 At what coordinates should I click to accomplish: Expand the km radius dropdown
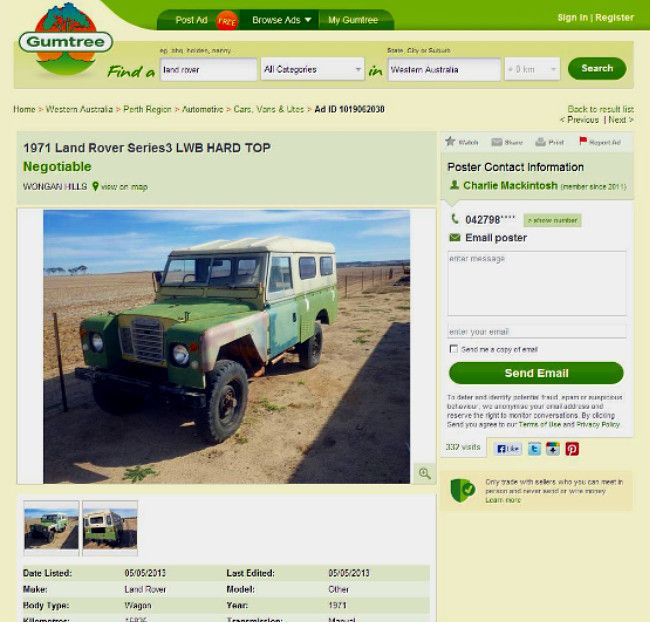tap(532, 69)
